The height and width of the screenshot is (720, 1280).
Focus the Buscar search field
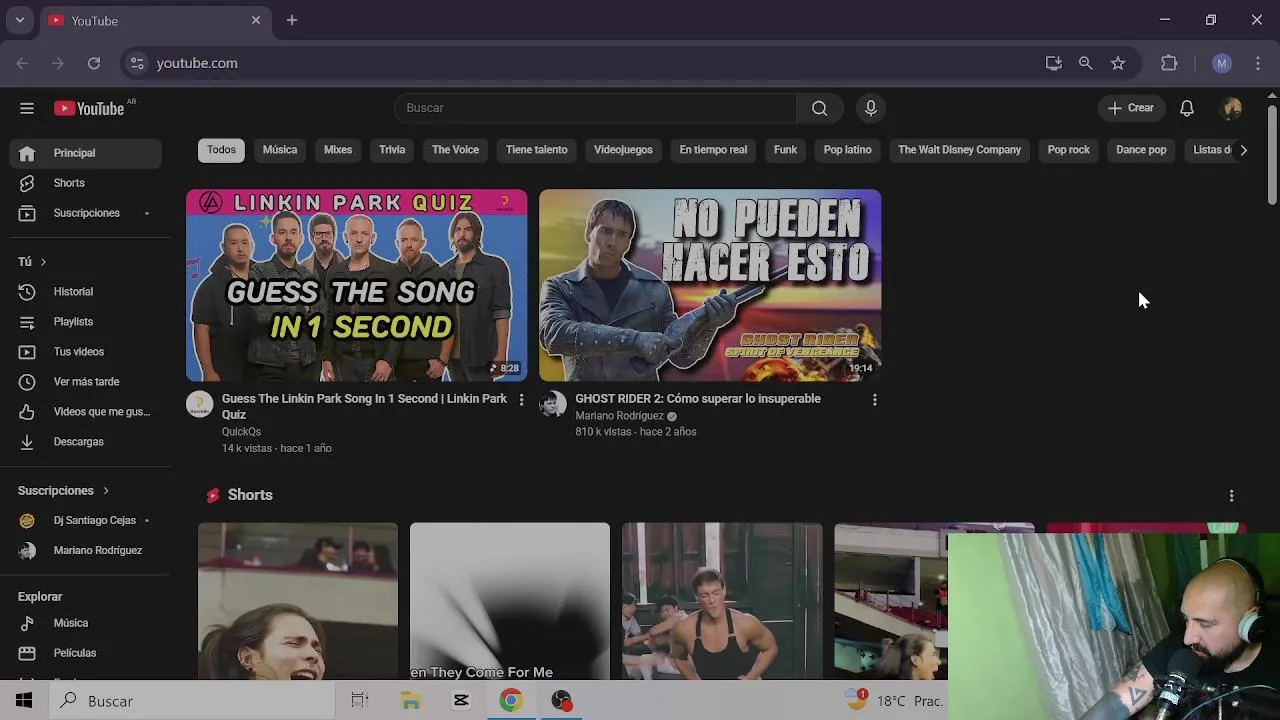596,108
